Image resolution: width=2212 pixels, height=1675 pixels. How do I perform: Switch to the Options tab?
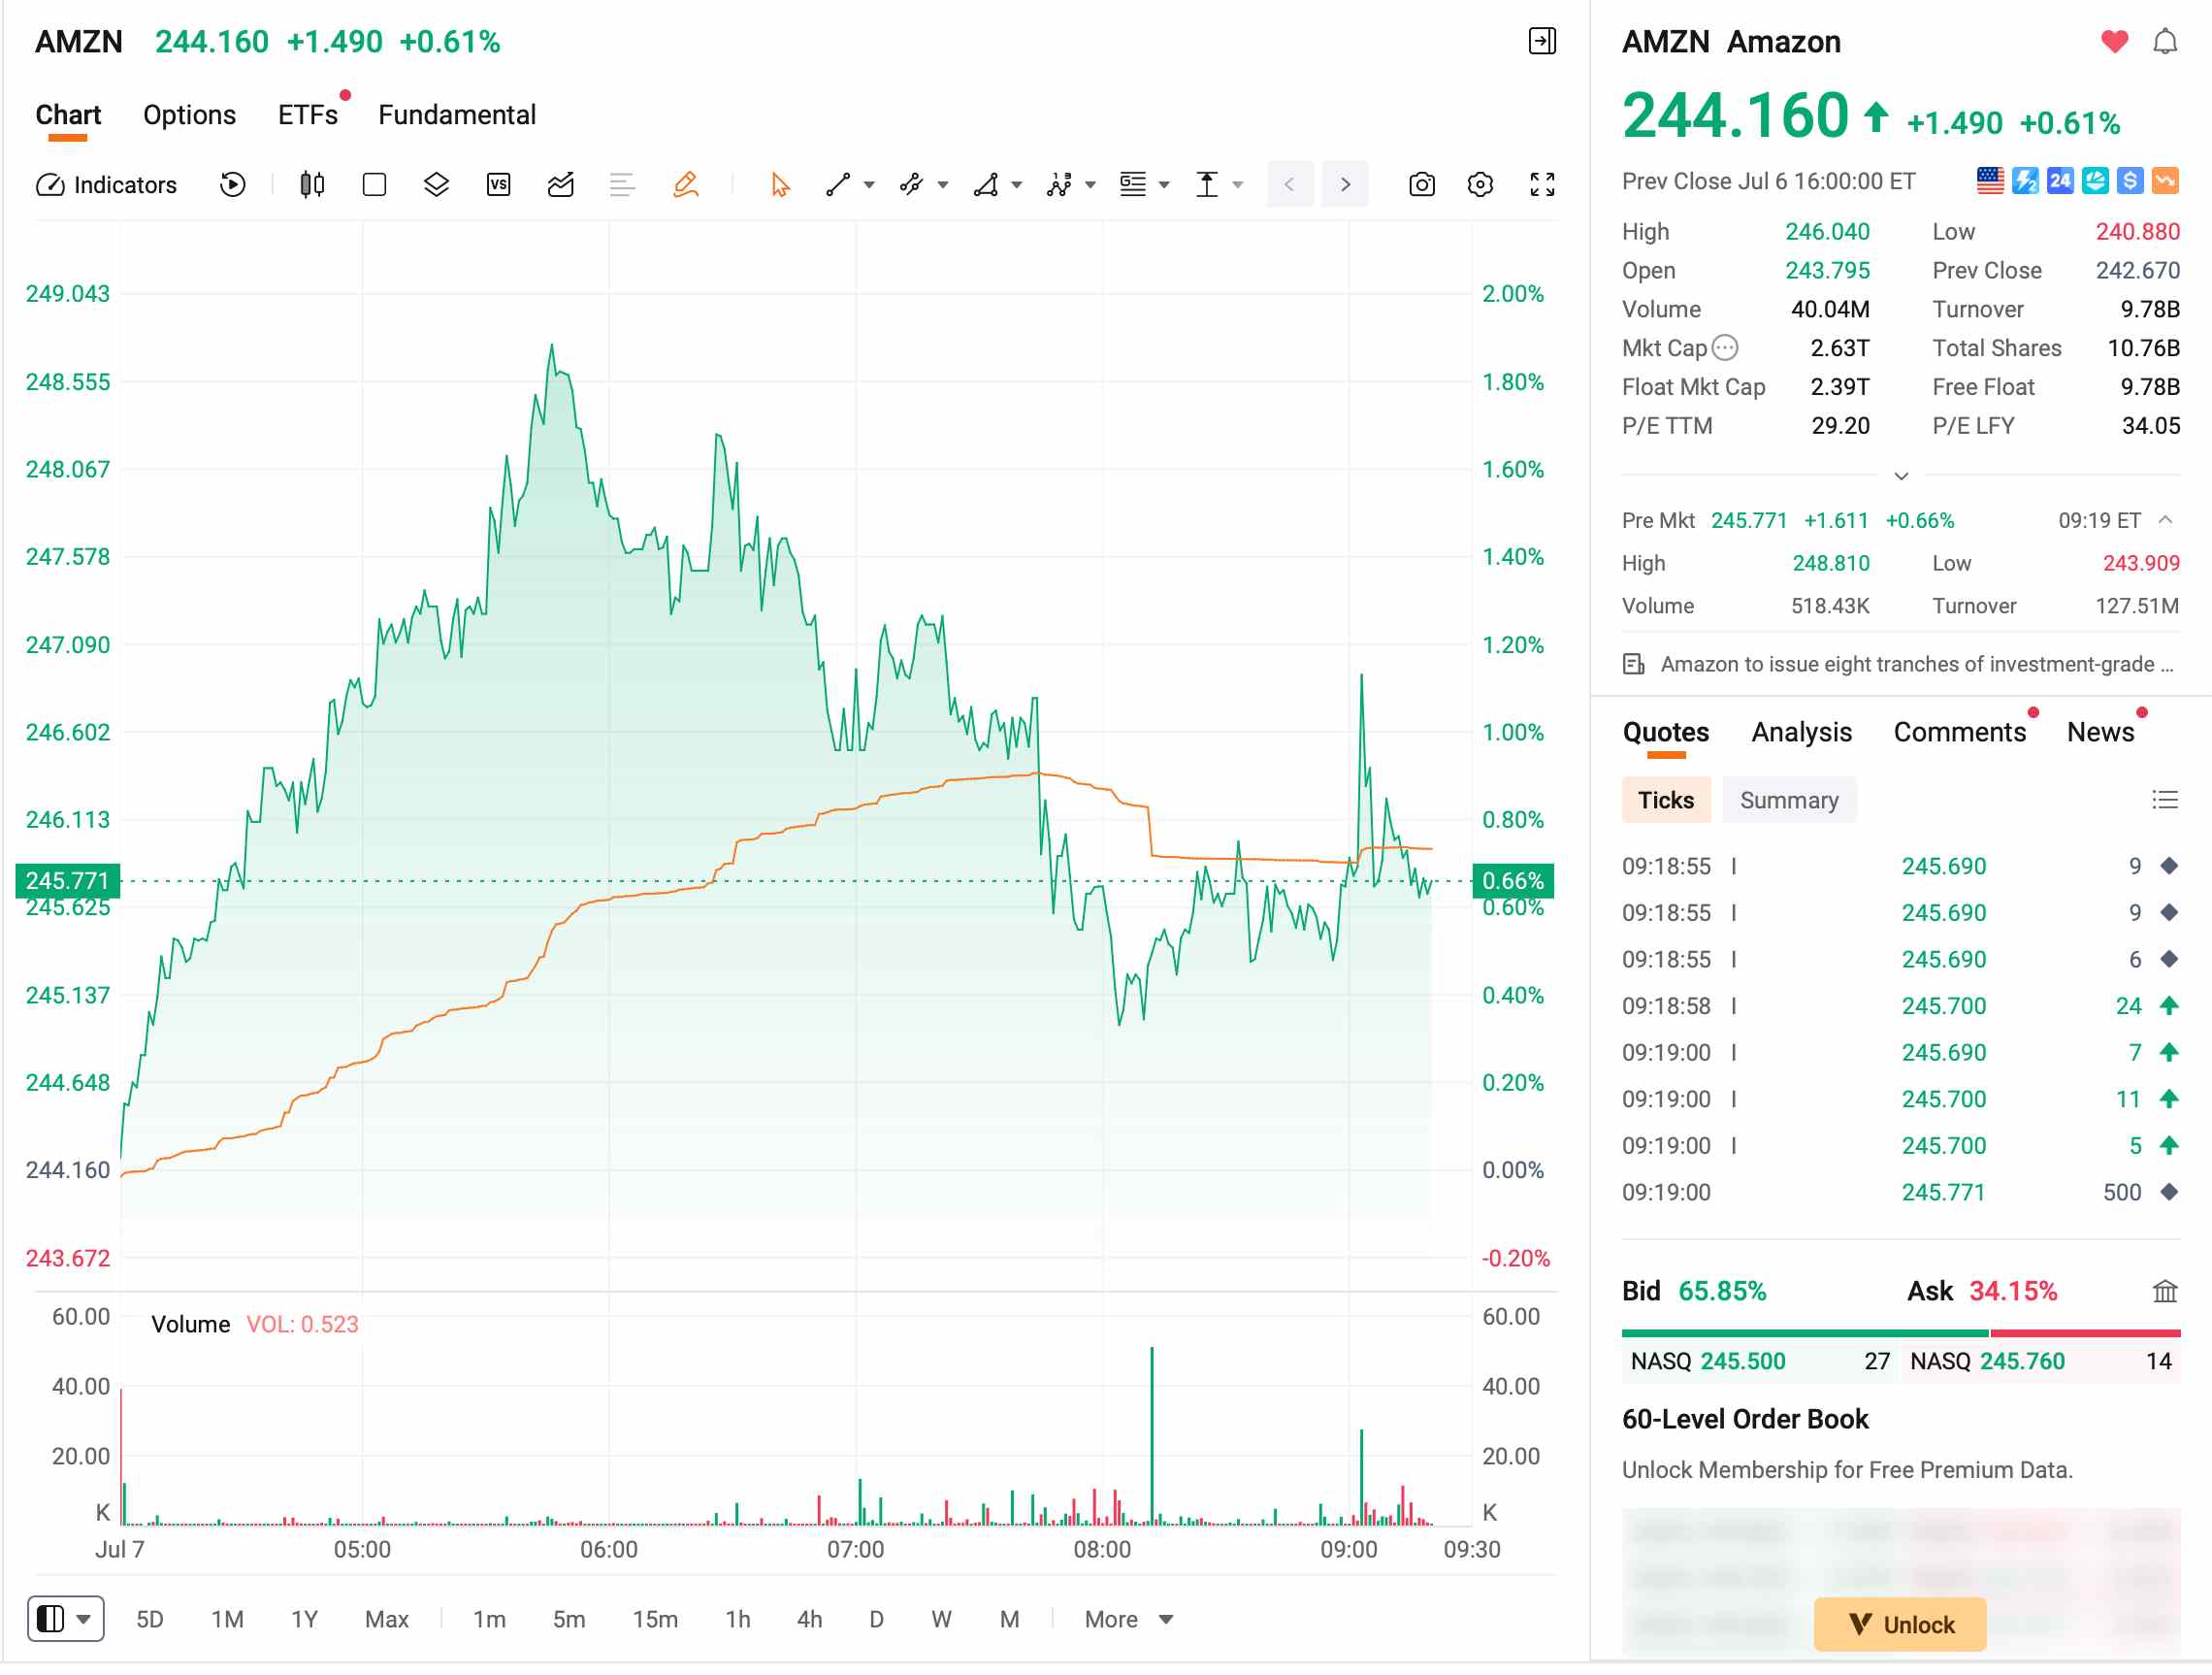189,115
